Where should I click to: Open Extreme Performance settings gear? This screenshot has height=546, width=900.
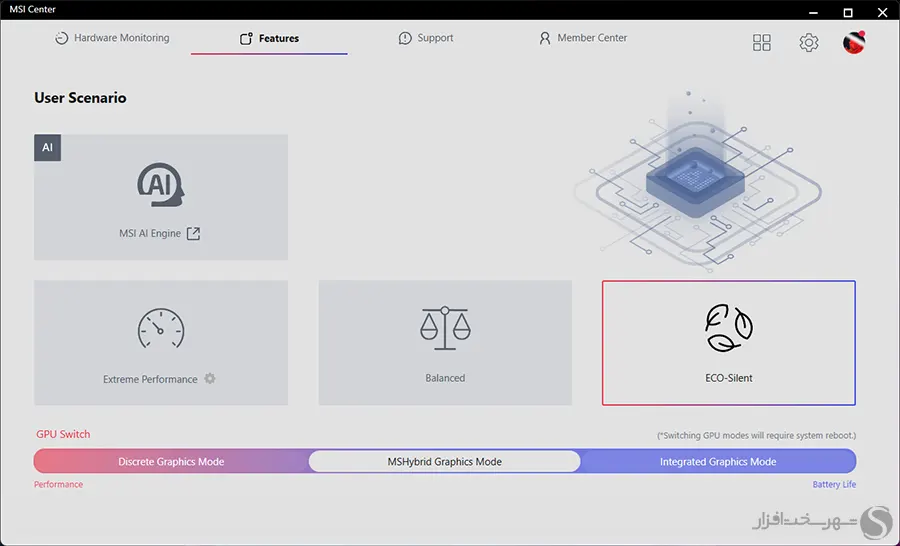(x=210, y=379)
